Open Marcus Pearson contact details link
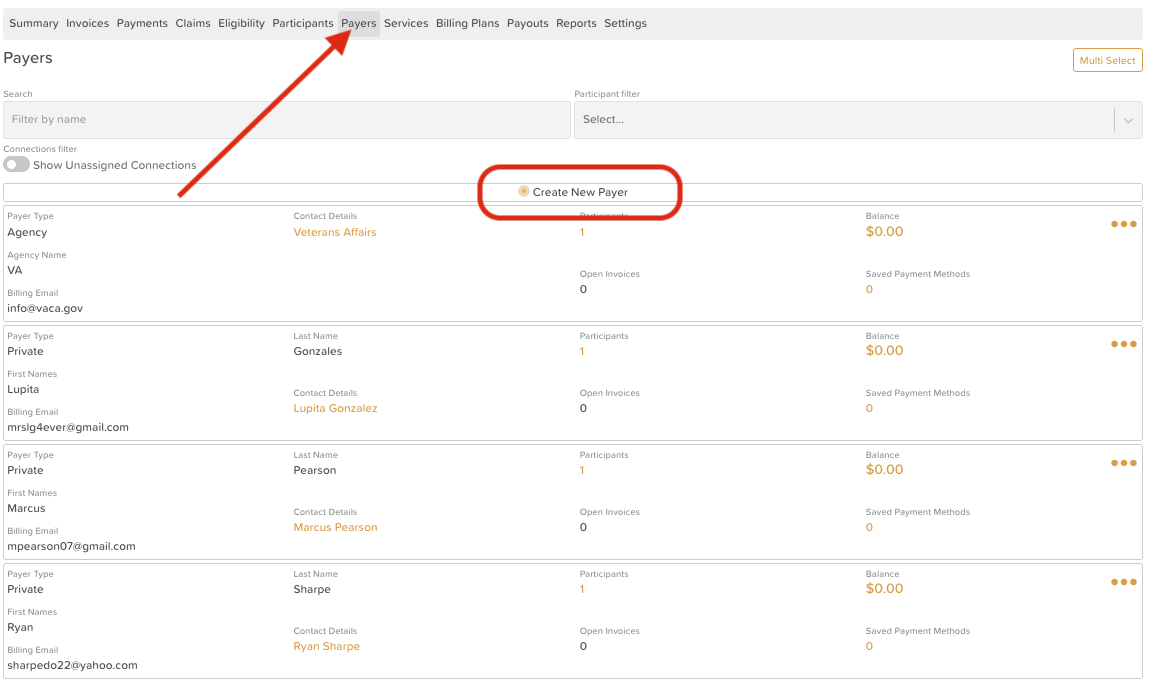Image resolution: width=1149 pixels, height=690 pixels. (335, 527)
